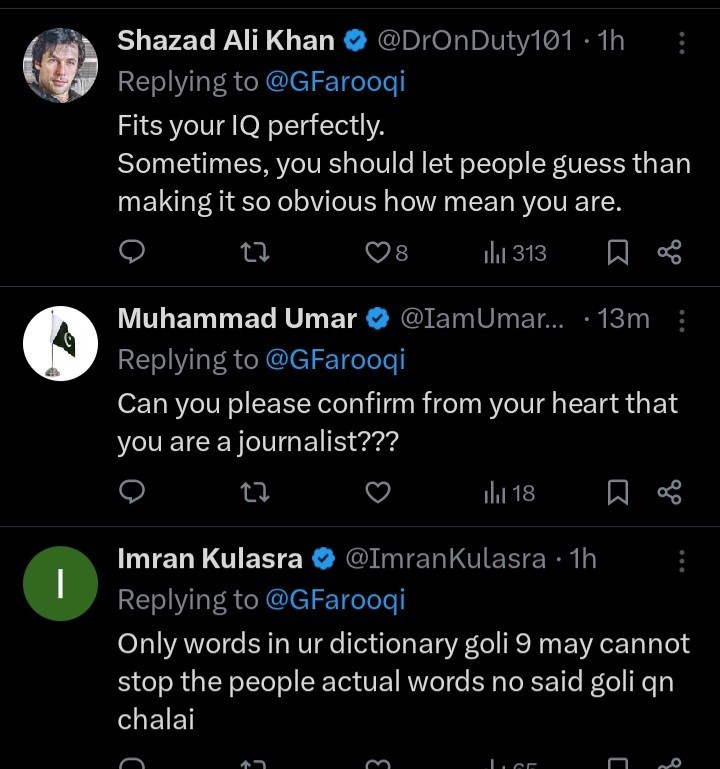Bookmark Shazad Ali Khan's tweet
This screenshot has height=769, width=720.
click(x=618, y=252)
